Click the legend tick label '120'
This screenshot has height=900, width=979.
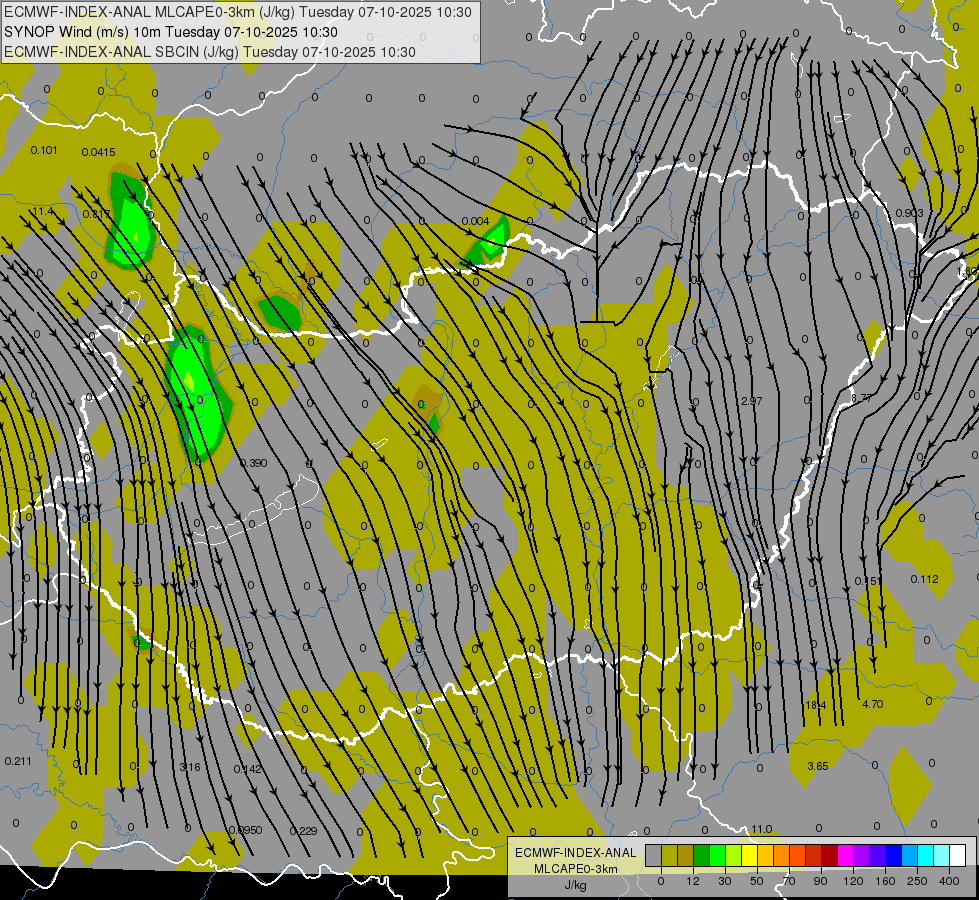click(x=853, y=881)
